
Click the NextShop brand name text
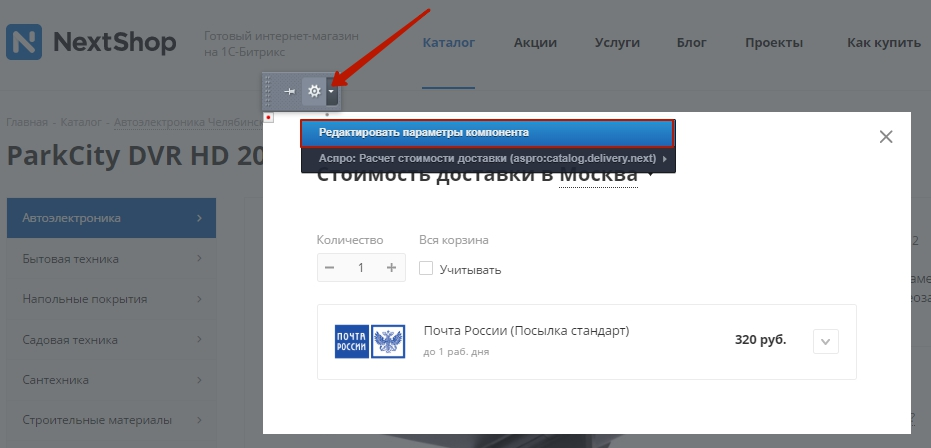[x=115, y=42]
